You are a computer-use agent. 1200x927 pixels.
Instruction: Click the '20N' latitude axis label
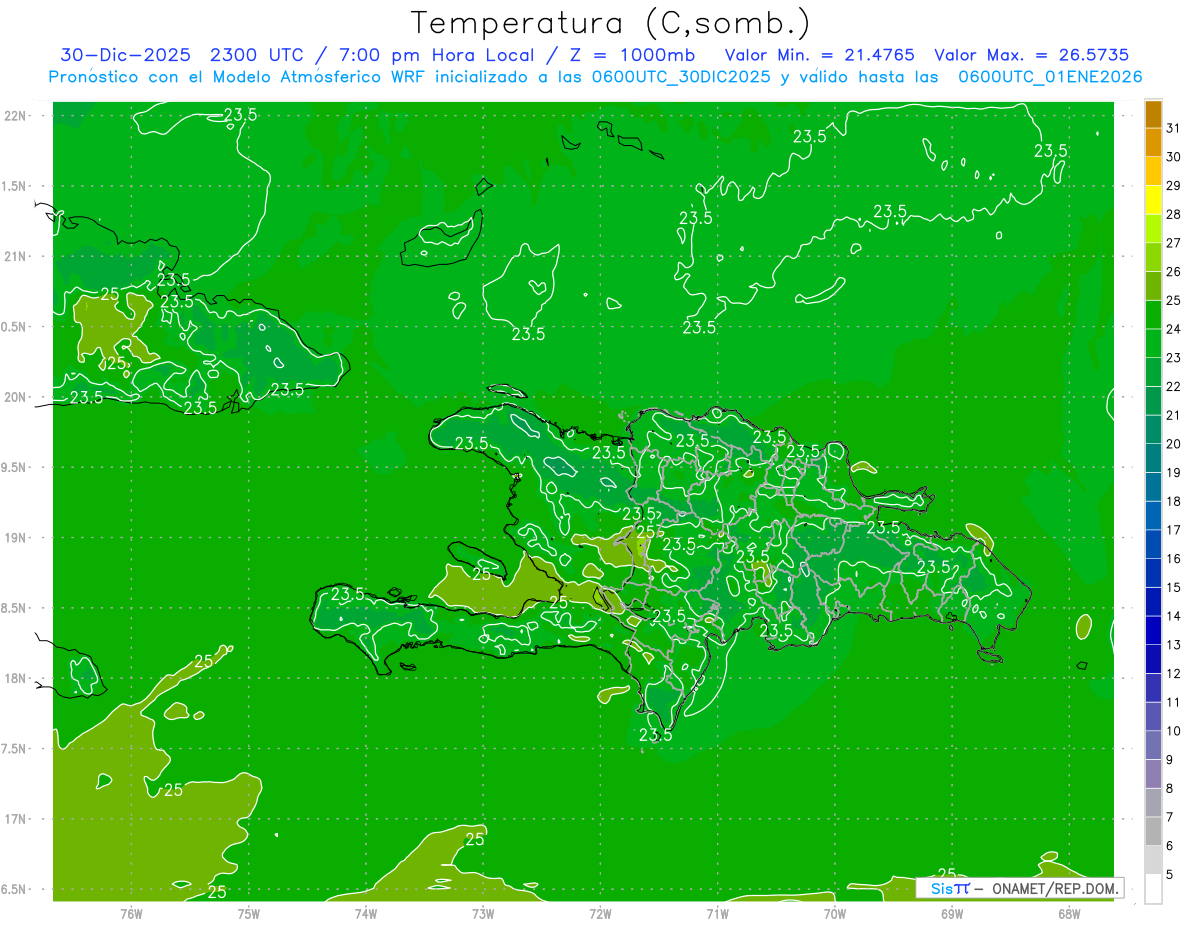point(15,397)
